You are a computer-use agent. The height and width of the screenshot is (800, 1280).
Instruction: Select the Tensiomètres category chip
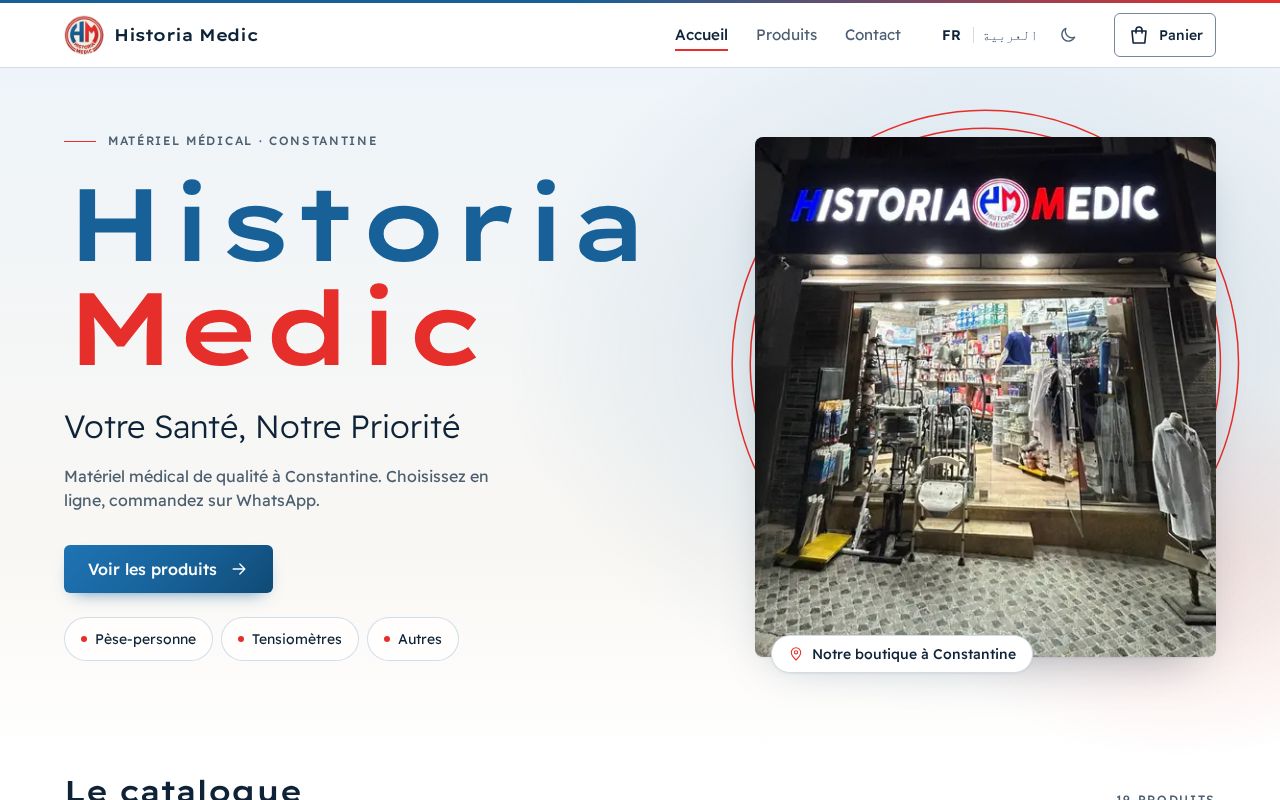click(290, 639)
